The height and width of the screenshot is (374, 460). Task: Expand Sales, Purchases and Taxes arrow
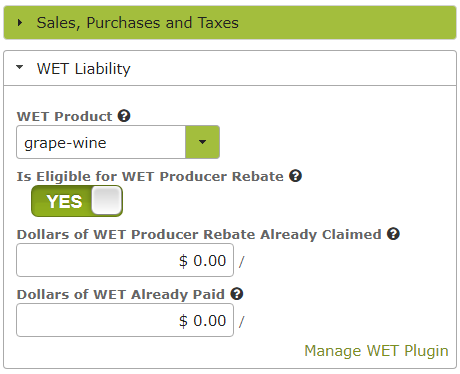[x=20, y=23]
